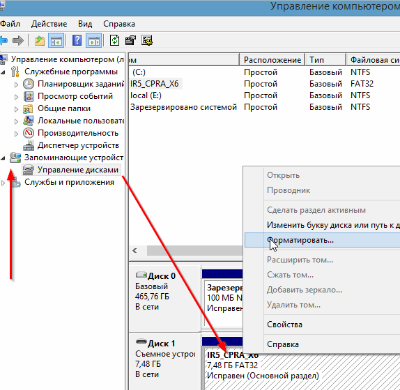This screenshot has width=400, height=390.
Task: Click the Служебные программы tools icon
Action: point(15,72)
